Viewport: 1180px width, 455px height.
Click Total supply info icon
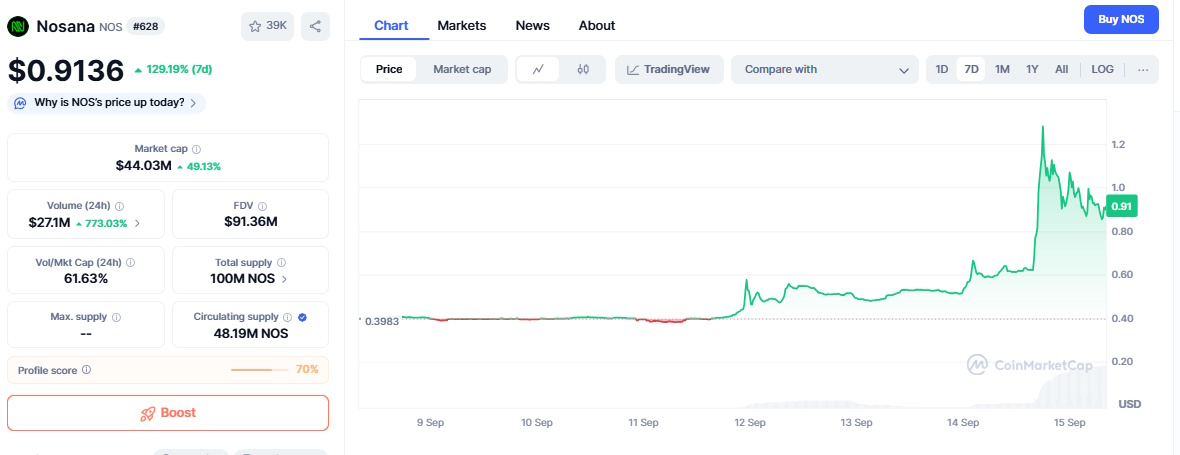tap(281, 262)
